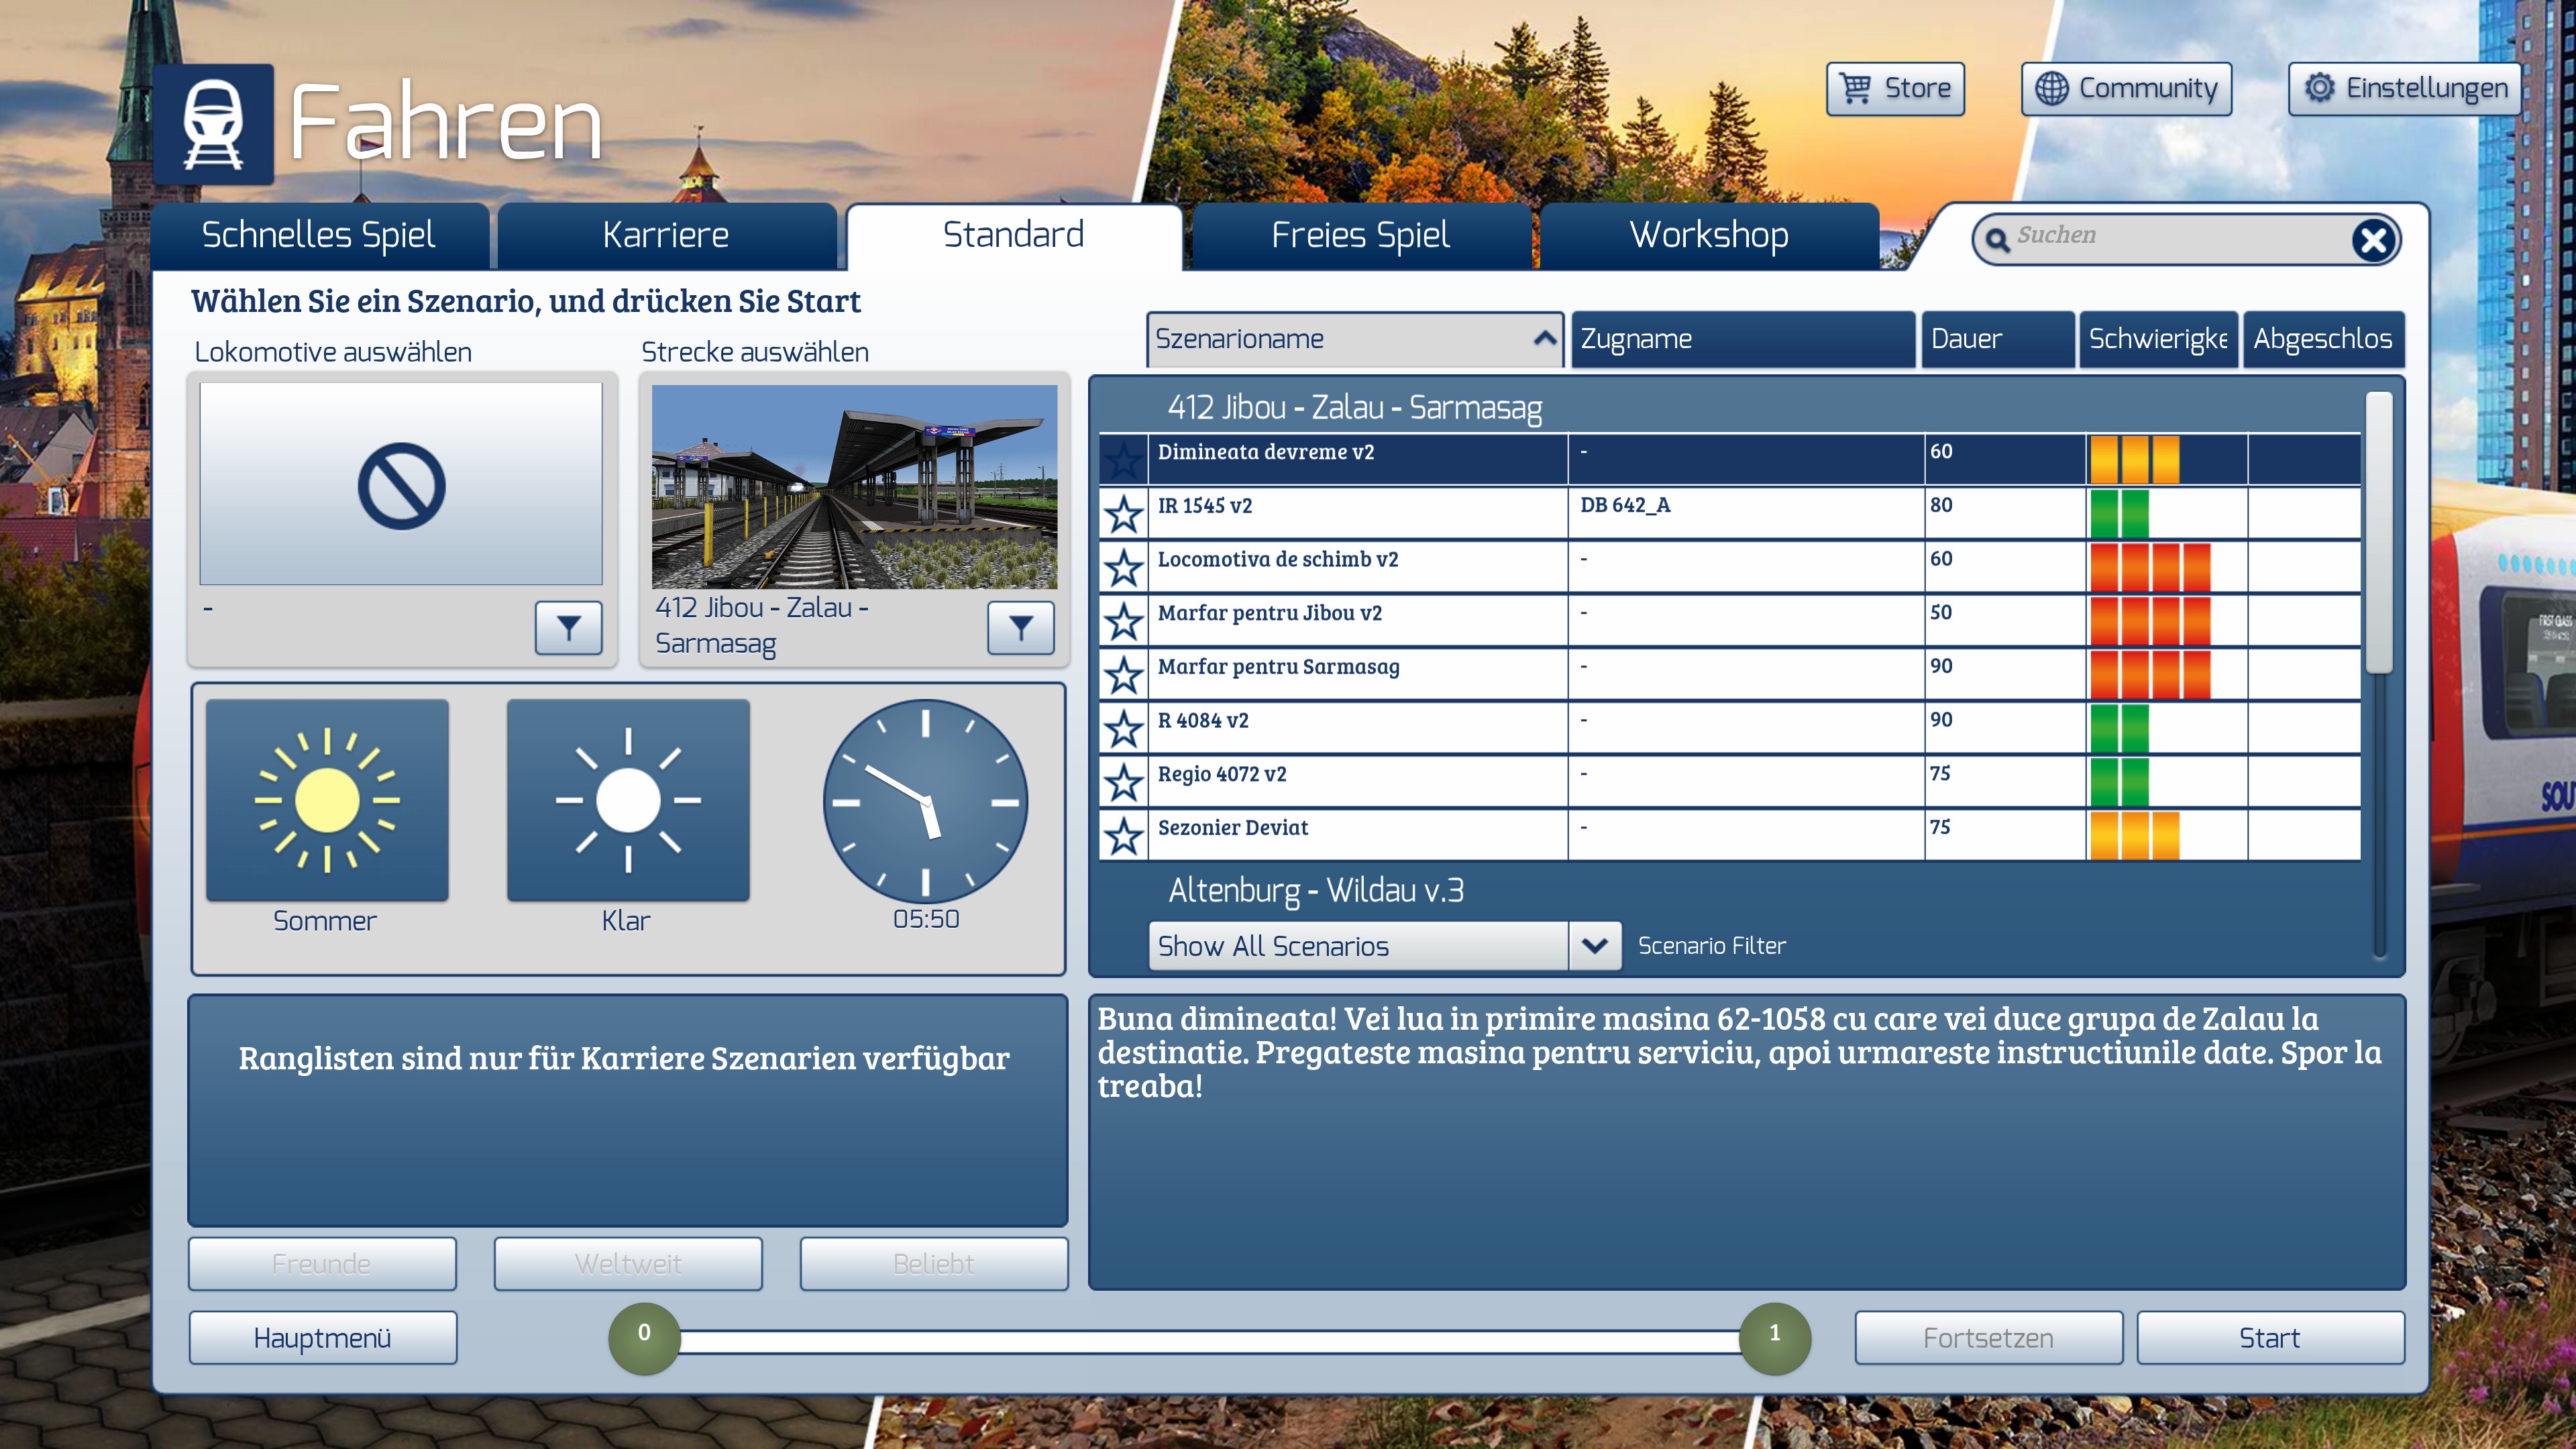This screenshot has width=2576, height=1449.
Task: Toggle favorite star for Sezonier Deviat
Action: pyautogui.click(x=1123, y=836)
